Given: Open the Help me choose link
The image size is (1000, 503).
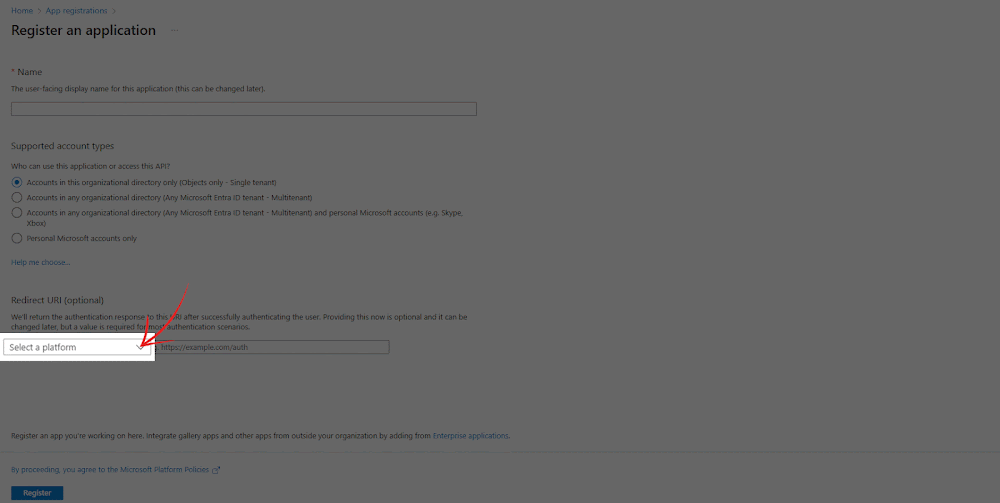Looking at the screenshot, I should (x=40, y=262).
